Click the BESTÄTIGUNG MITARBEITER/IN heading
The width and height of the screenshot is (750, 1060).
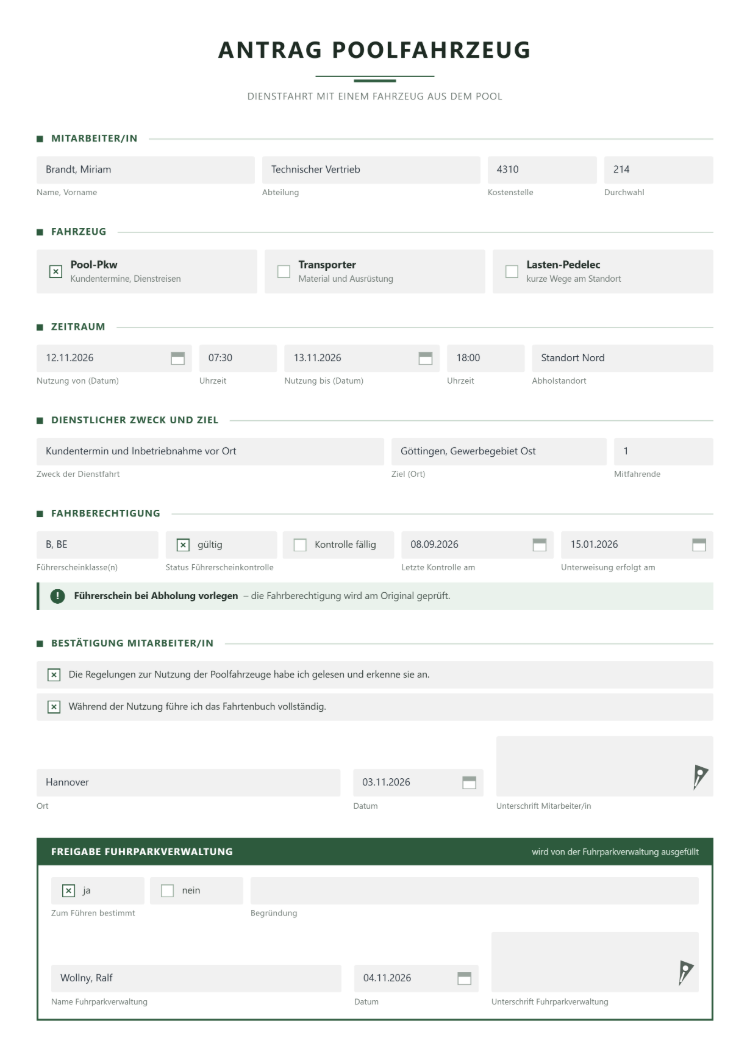tap(133, 644)
